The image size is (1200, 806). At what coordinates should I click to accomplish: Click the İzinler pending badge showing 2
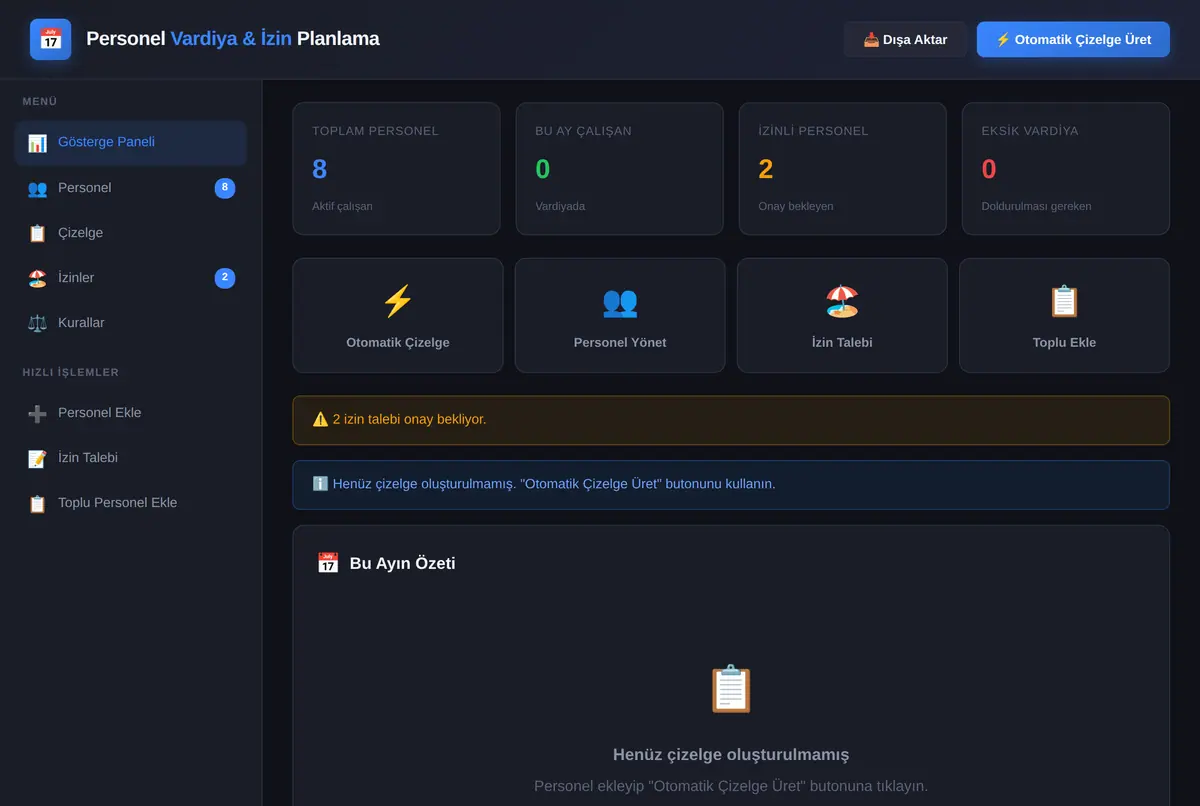225,278
